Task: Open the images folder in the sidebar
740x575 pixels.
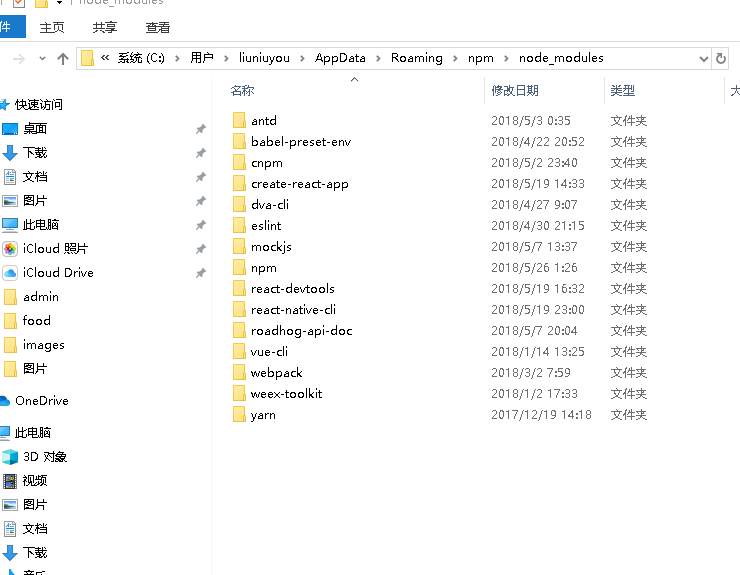Action: pos(44,345)
